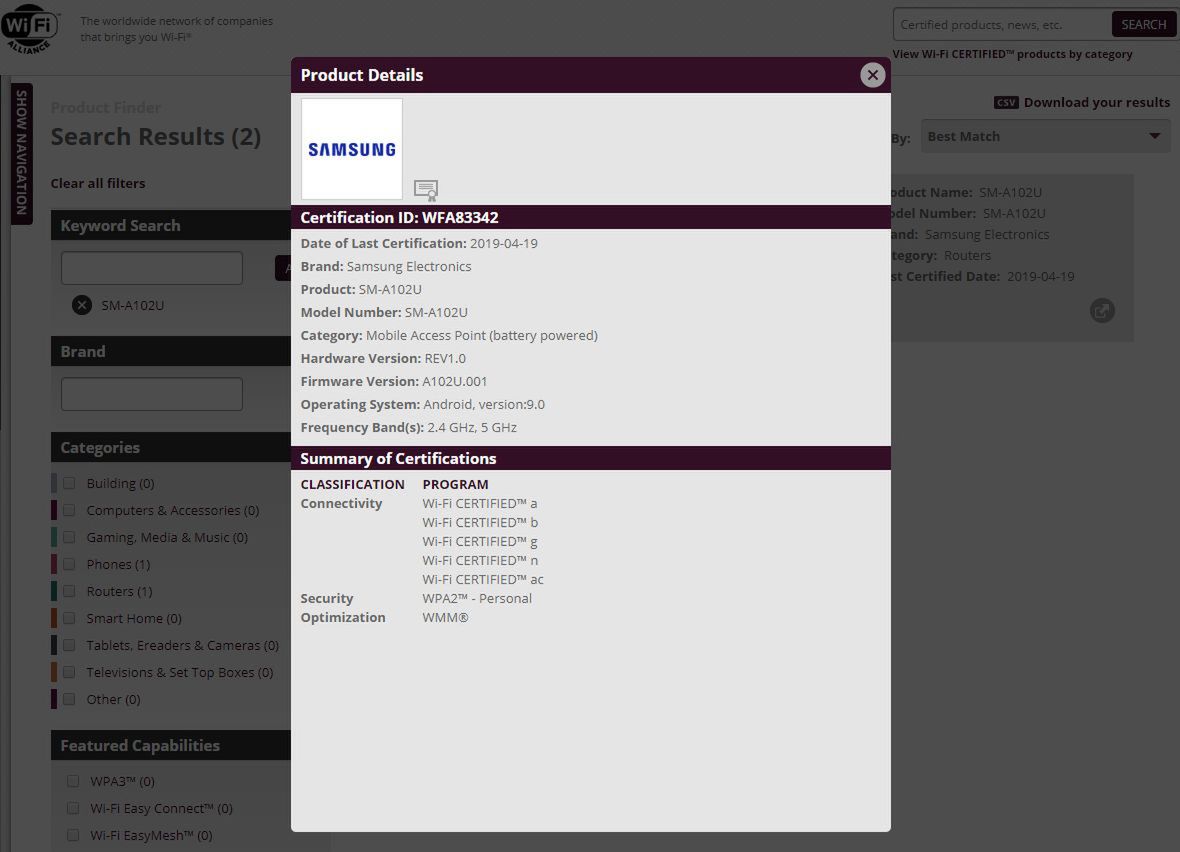
Task: Click Hardware Version REV1.0 line
Action: point(383,358)
